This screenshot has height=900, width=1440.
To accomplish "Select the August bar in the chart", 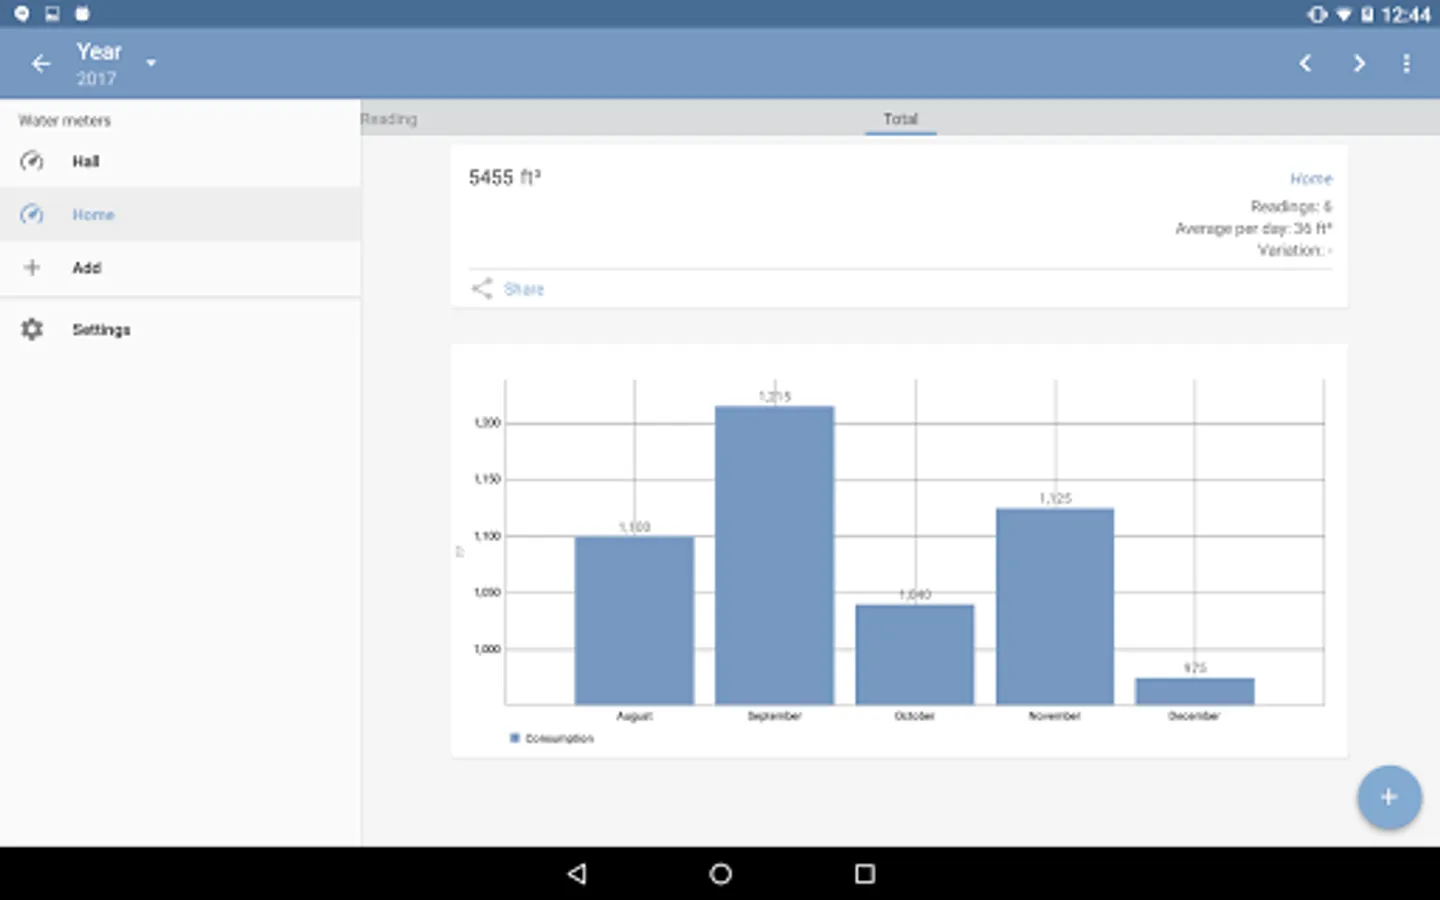I will point(634,620).
